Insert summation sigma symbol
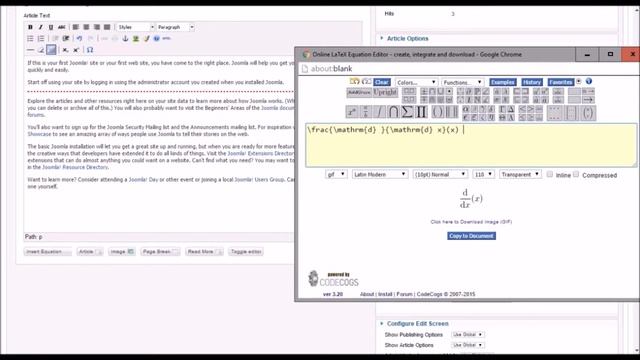 click(407, 112)
